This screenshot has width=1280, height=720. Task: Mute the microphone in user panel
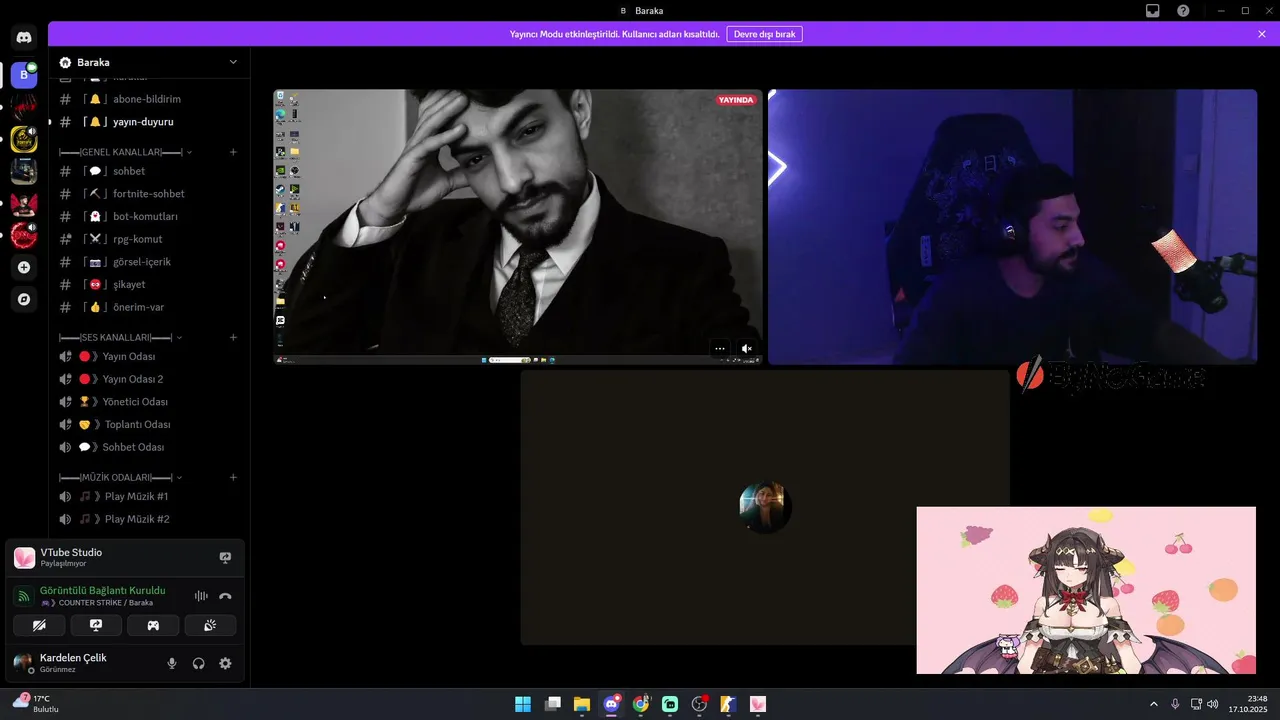(x=172, y=663)
